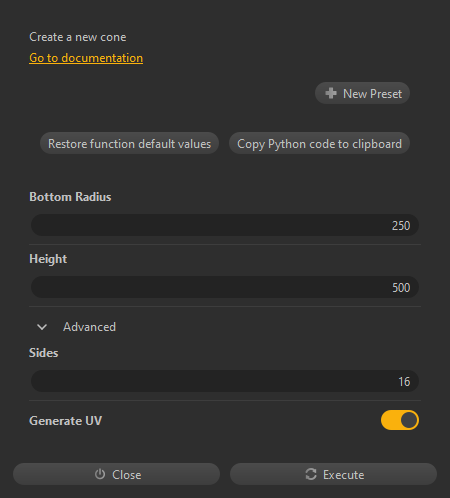Click the refresh arrows icon on Execute
Viewport: 450px width, 498px height.
click(x=311, y=474)
